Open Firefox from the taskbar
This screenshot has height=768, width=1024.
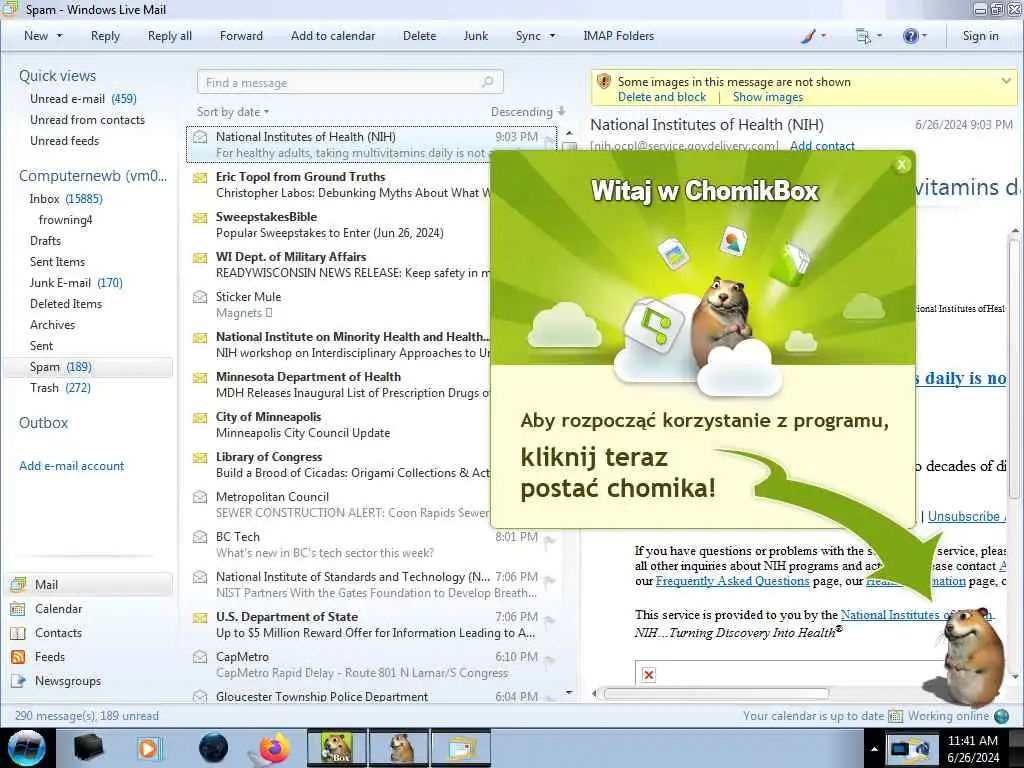pos(274,748)
